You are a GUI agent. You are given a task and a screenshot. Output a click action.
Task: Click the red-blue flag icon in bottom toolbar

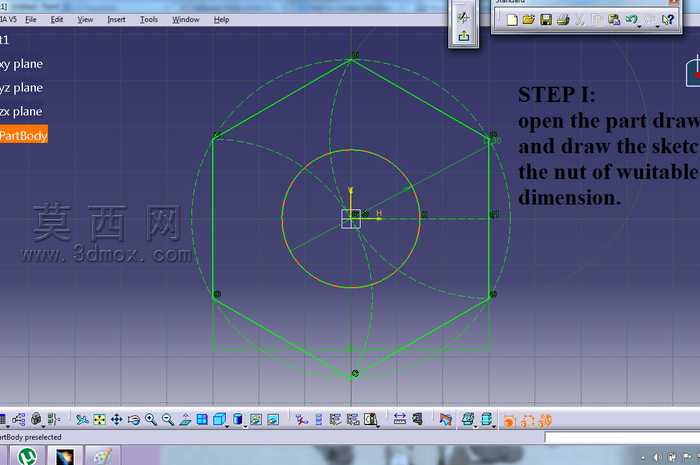pyautogui.click(x=446, y=419)
